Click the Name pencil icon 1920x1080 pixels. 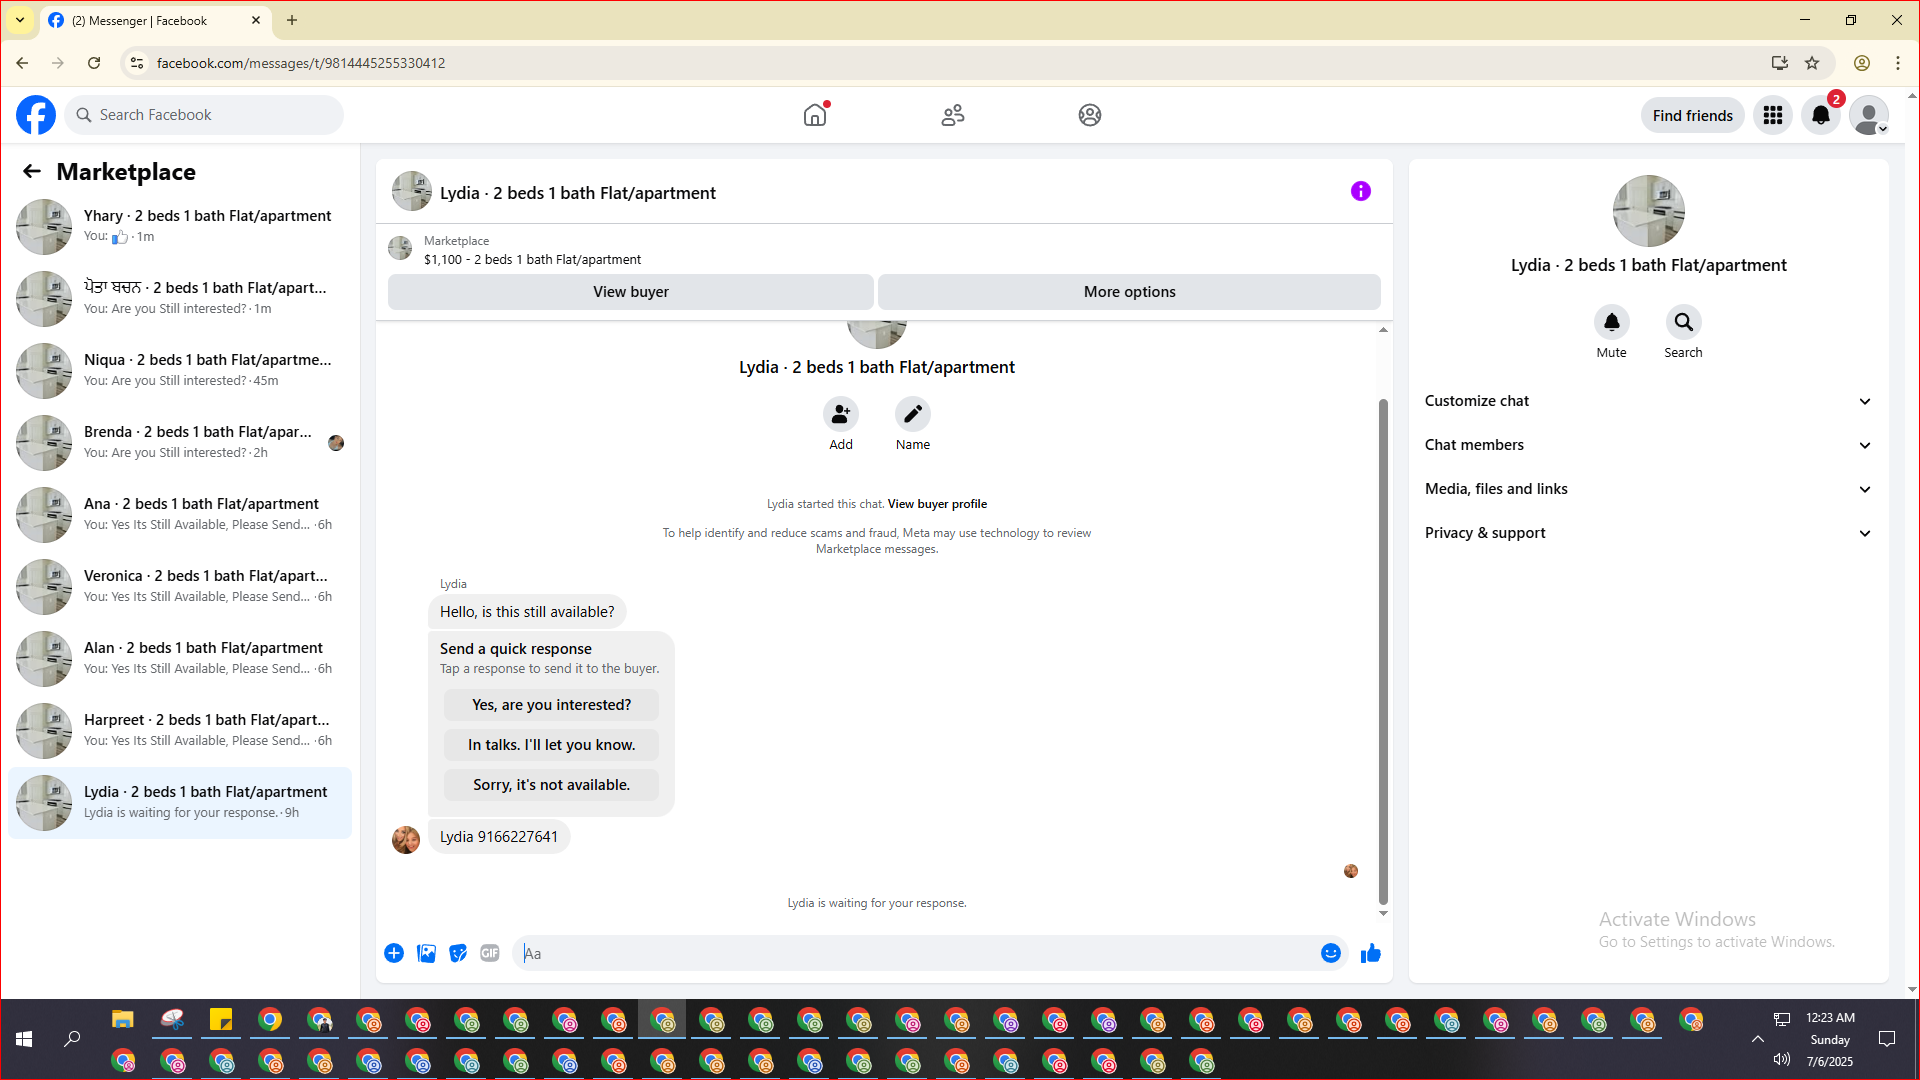pos(912,414)
